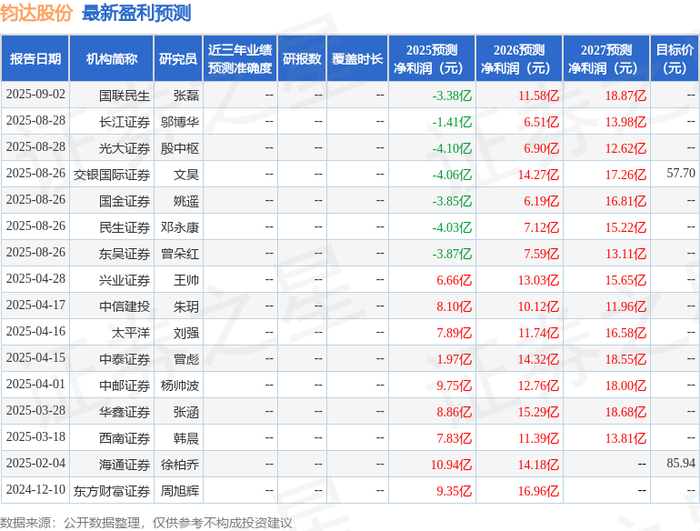Select institution 太平洋
Image resolution: width=700 pixels, height=531 pixels.
click(130, 332)
